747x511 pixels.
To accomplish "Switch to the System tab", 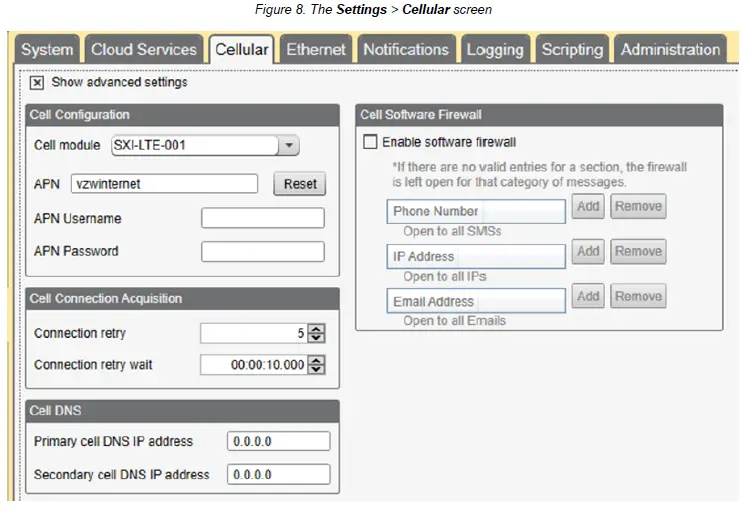I will [x=47, y=49].
